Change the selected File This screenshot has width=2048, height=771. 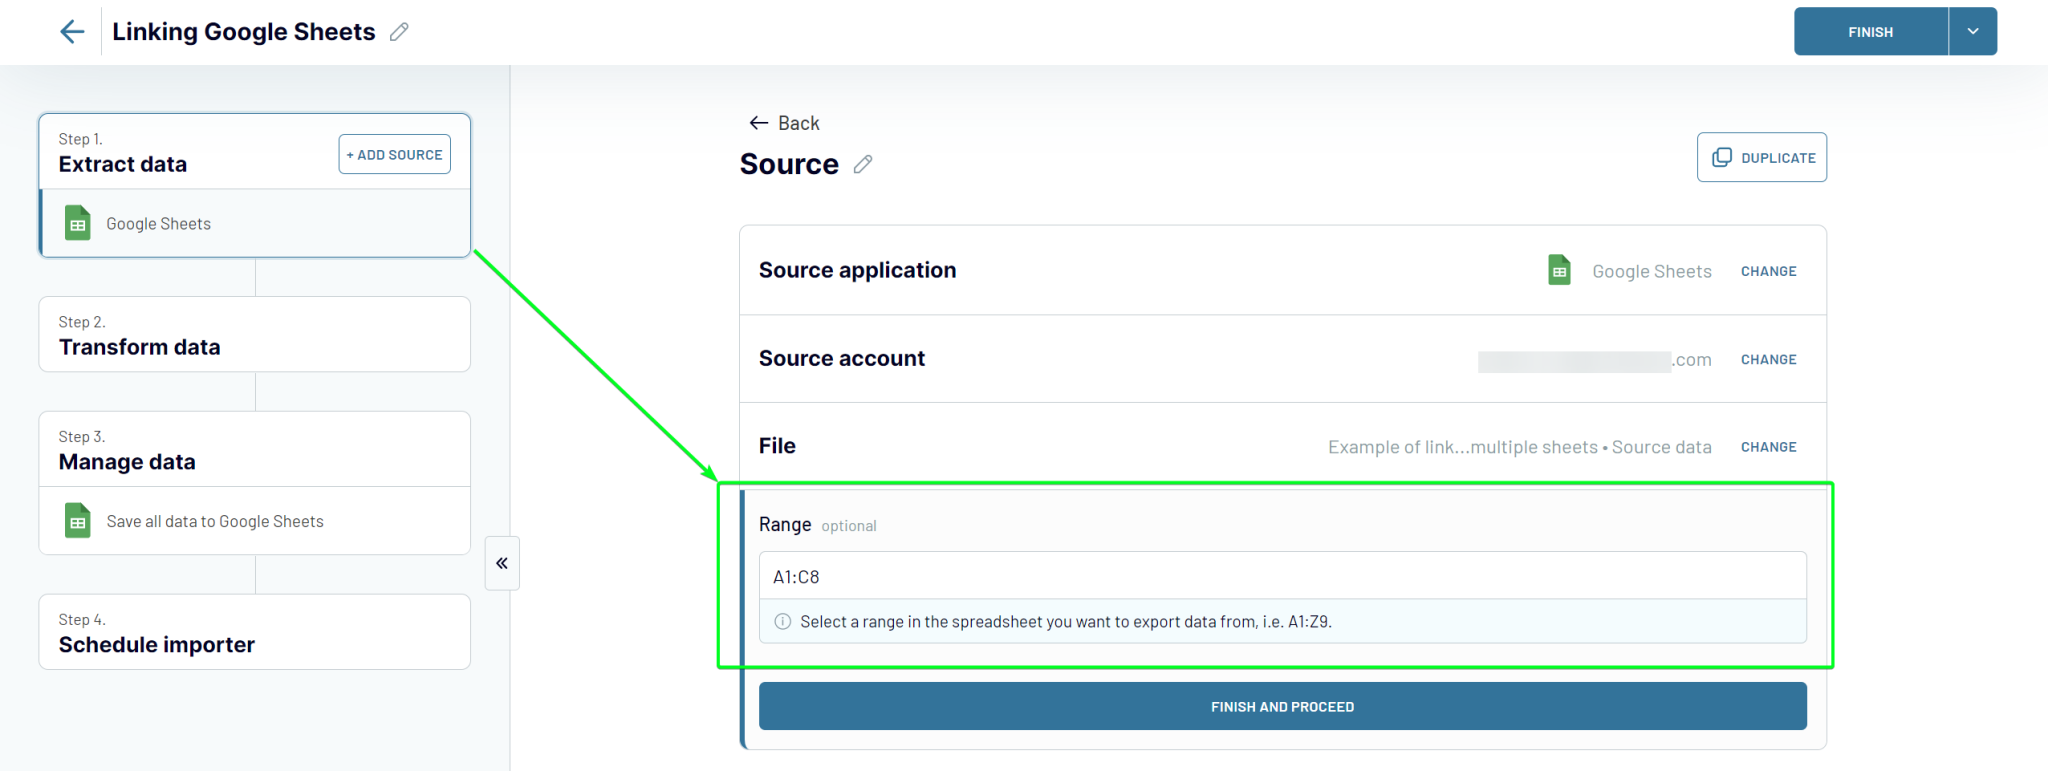[x=1768, y=447]
